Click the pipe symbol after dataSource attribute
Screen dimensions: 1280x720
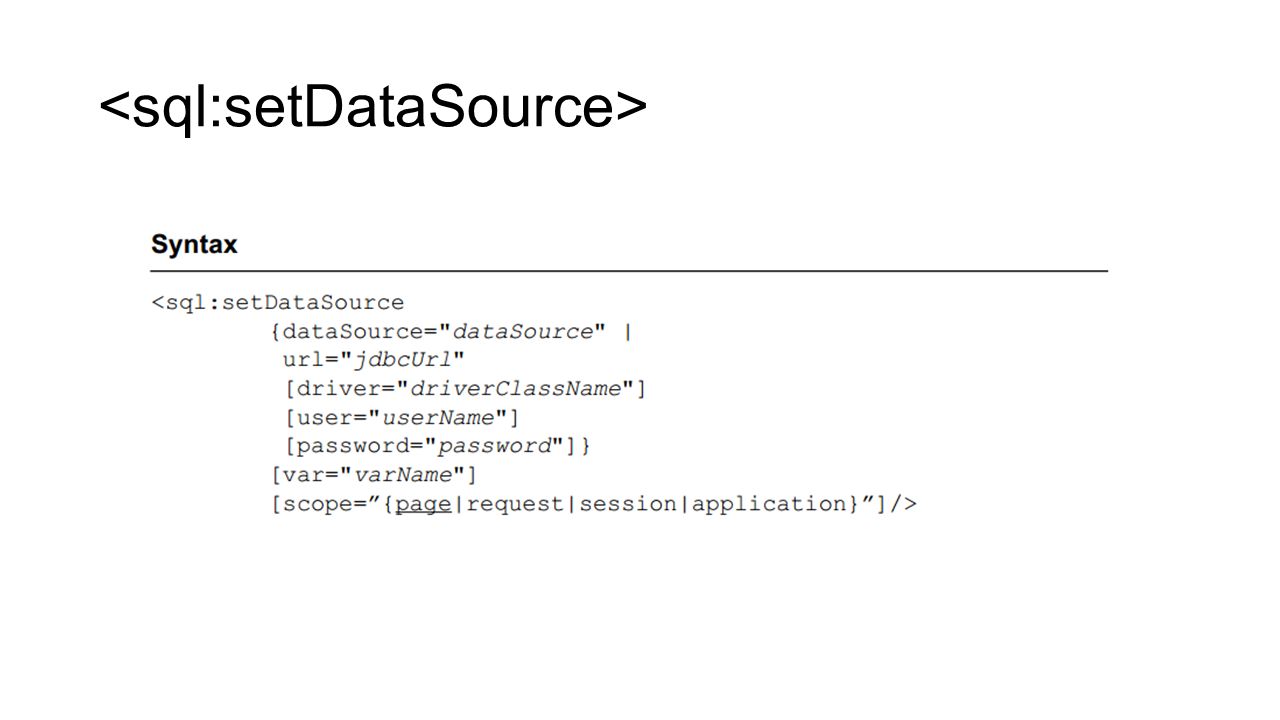628,332
